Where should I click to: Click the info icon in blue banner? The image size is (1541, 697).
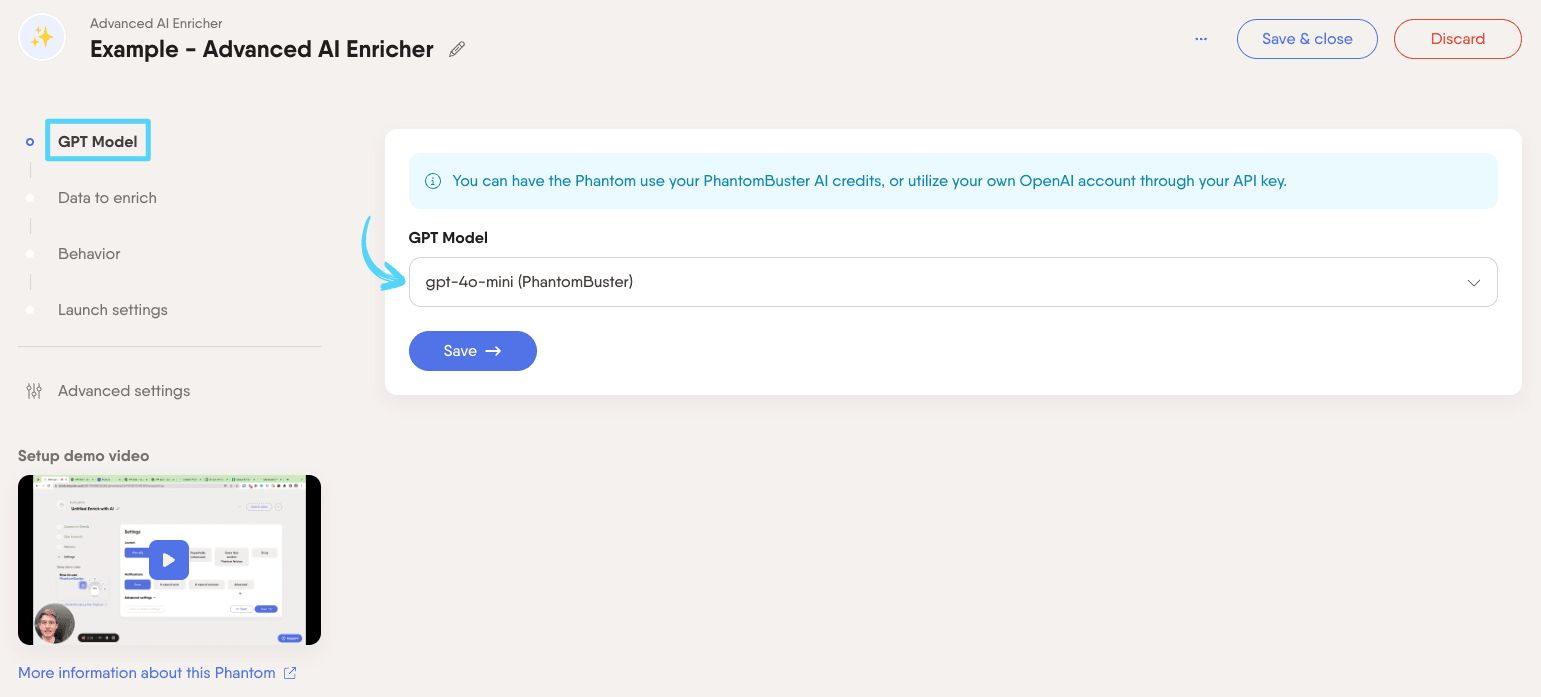point(433,181)
